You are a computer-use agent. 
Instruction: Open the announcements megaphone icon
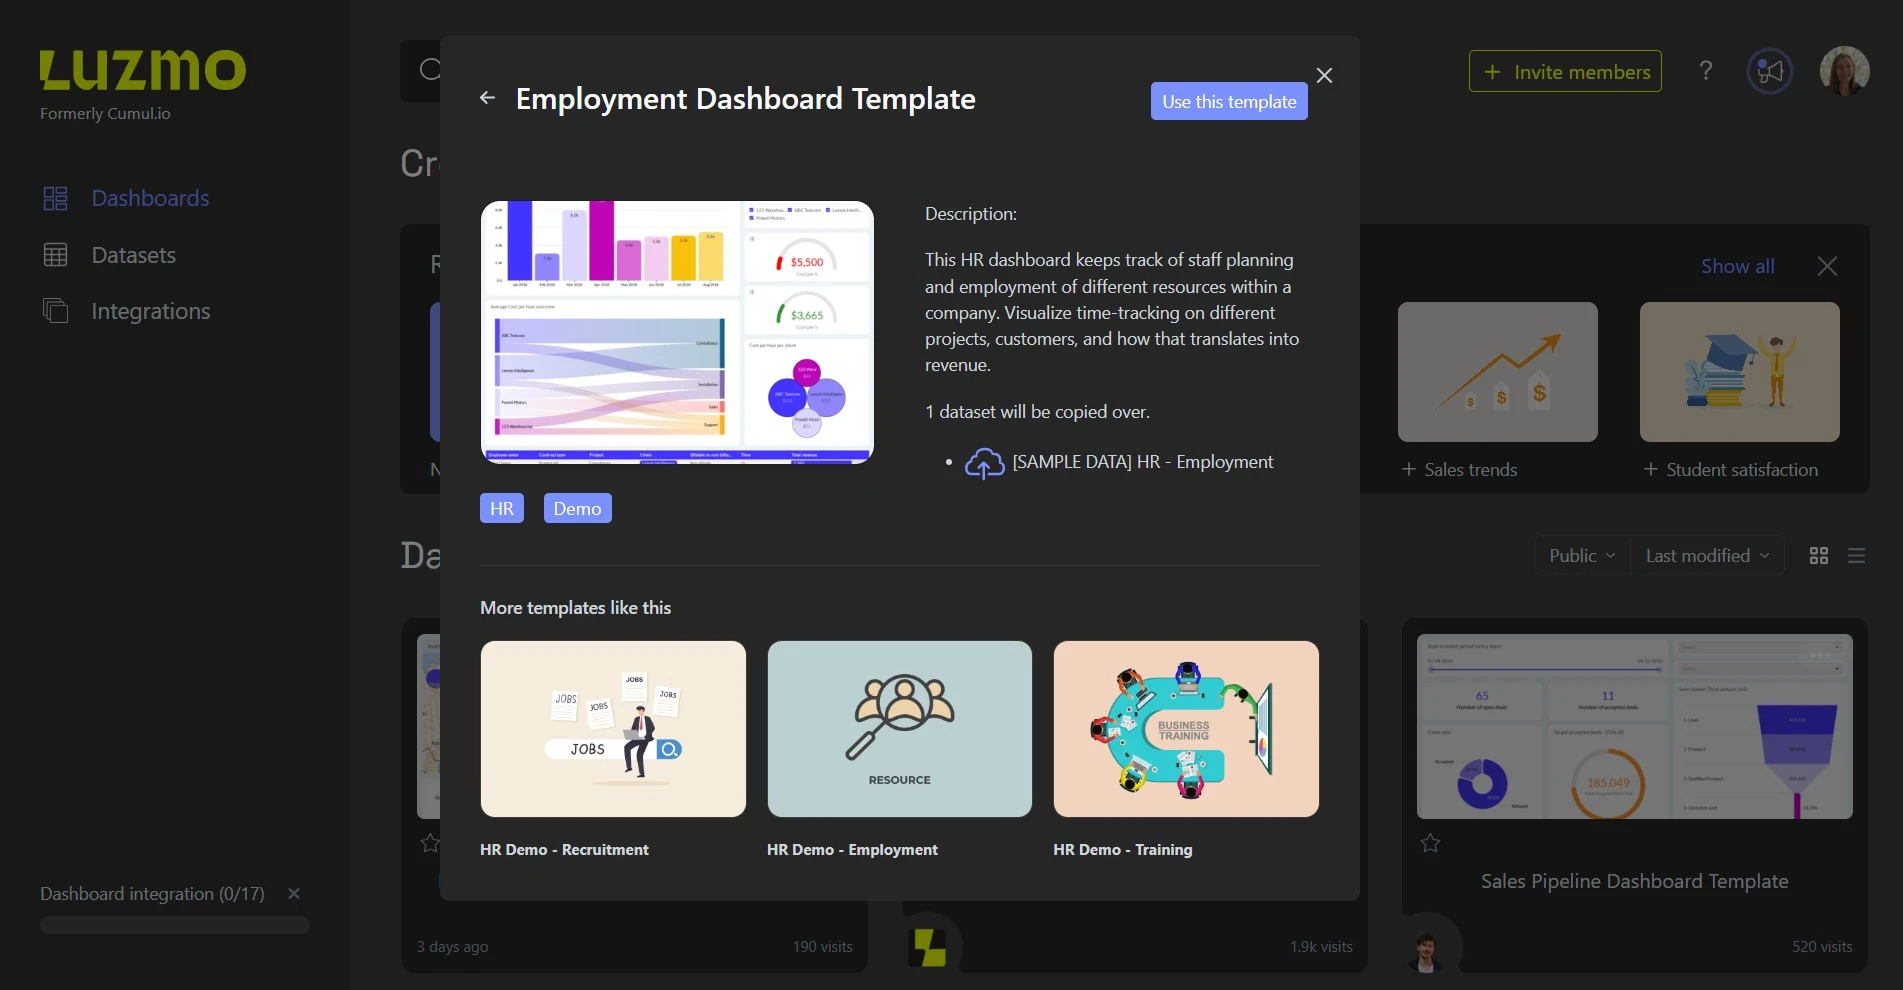pyautogui.click(x=1770, y=71)
